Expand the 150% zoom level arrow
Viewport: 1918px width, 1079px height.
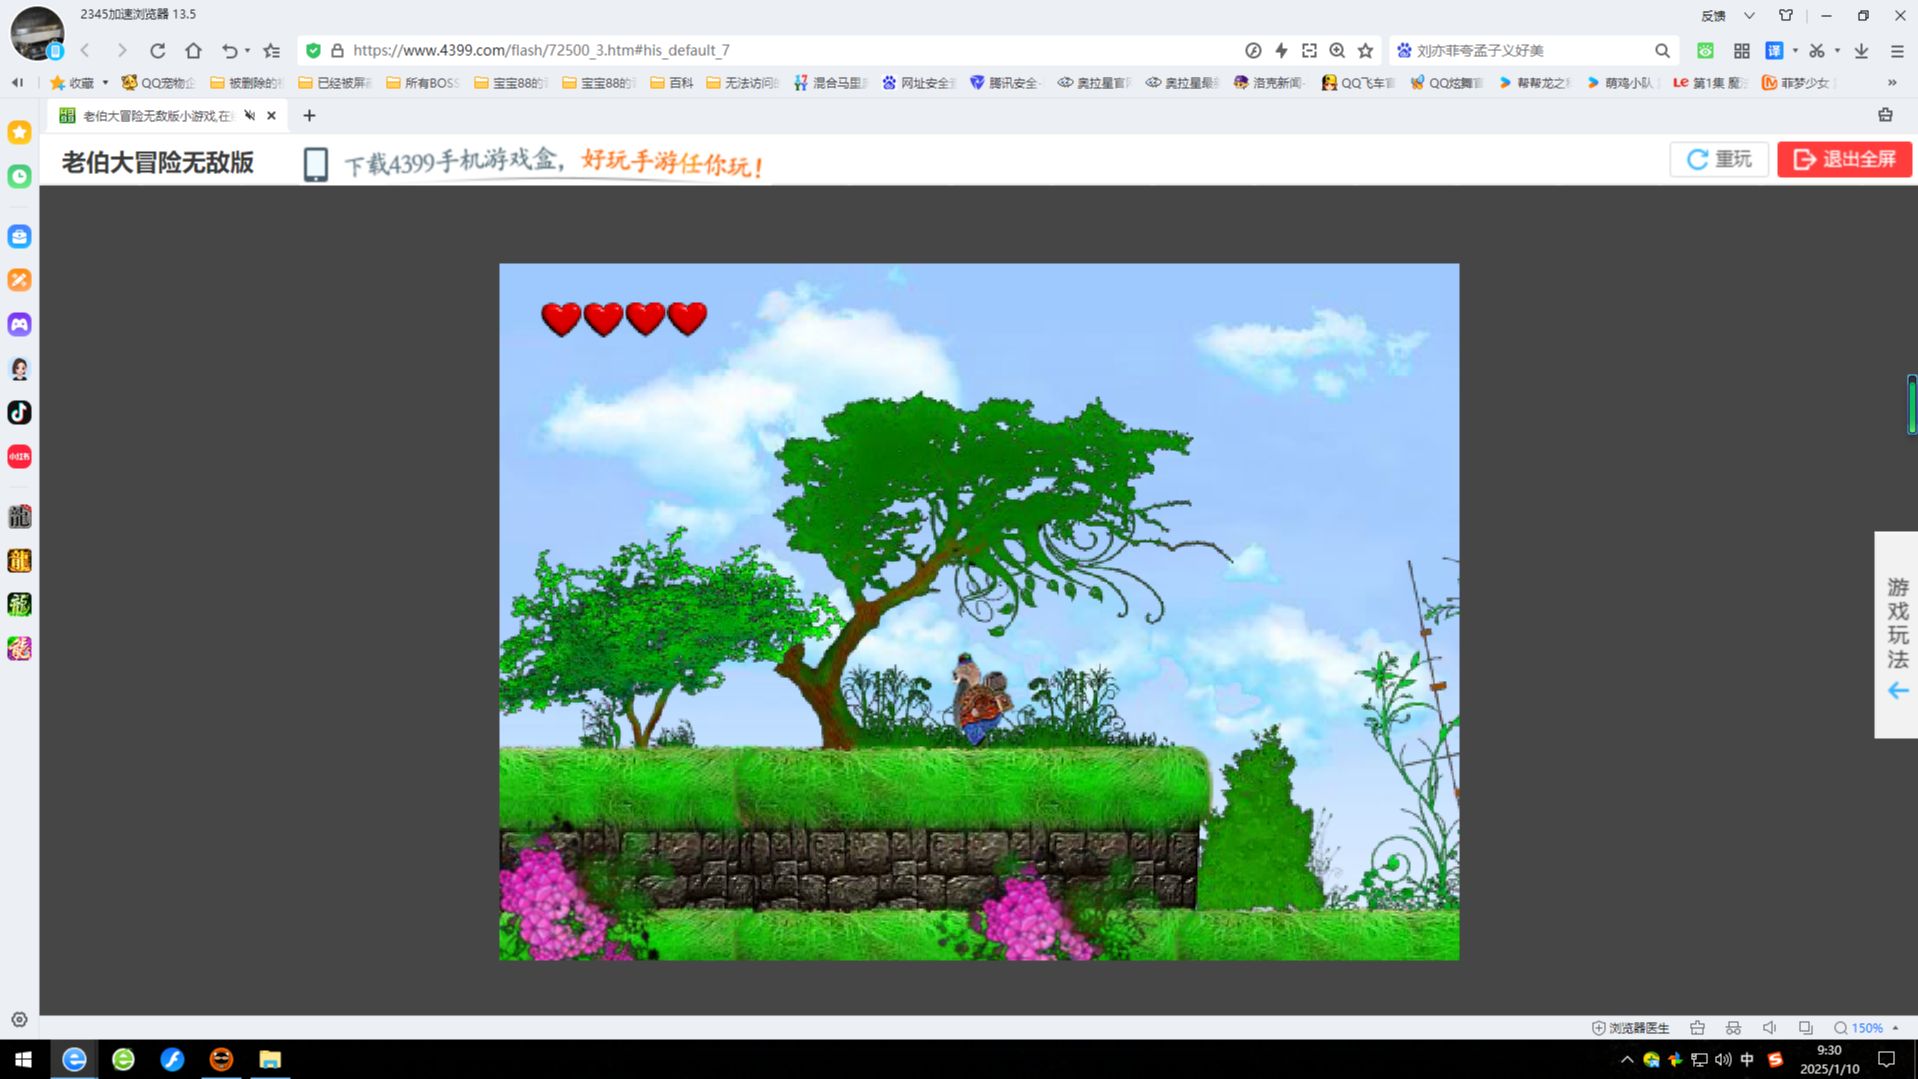click(1895, 1028)
